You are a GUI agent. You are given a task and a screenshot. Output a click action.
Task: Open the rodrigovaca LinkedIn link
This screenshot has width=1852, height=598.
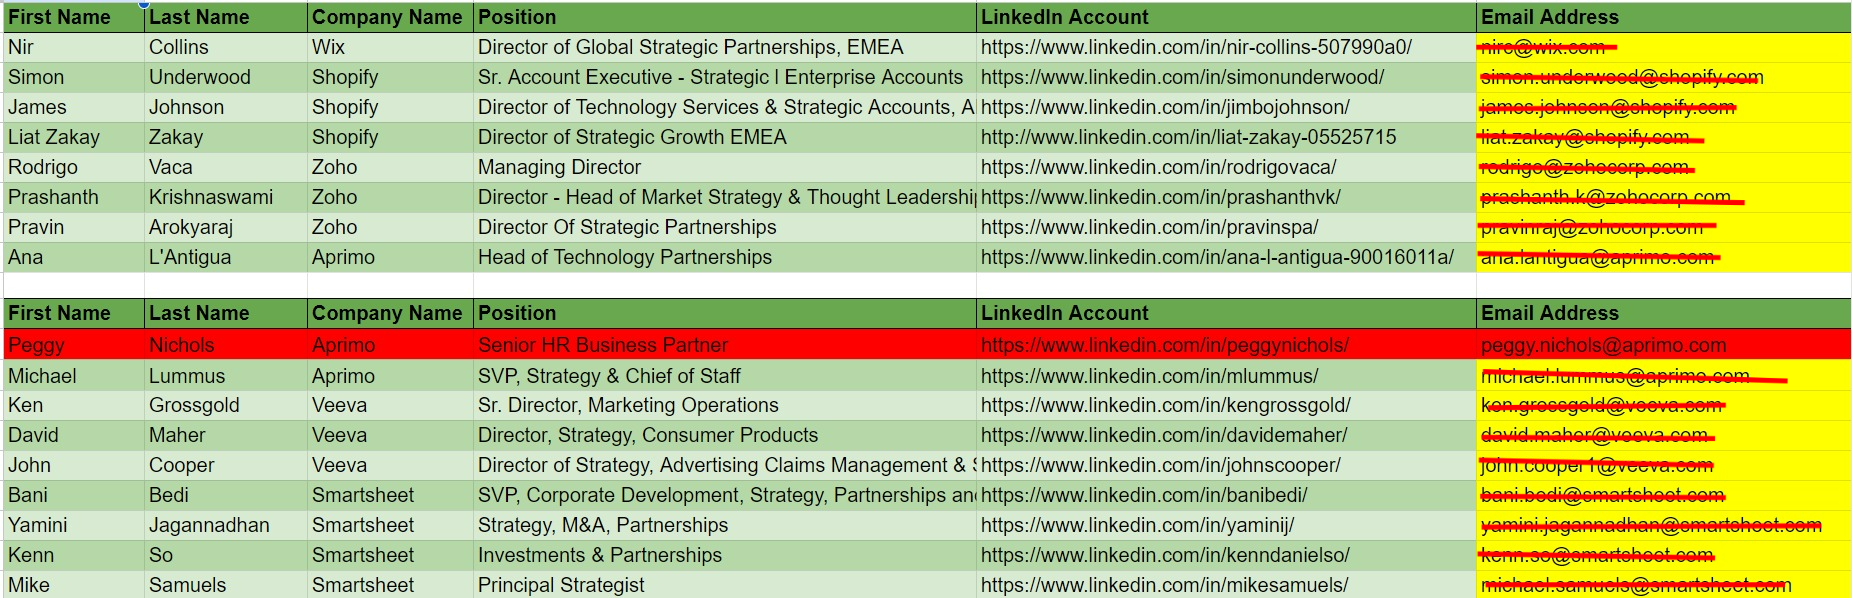pos(1158,167)
